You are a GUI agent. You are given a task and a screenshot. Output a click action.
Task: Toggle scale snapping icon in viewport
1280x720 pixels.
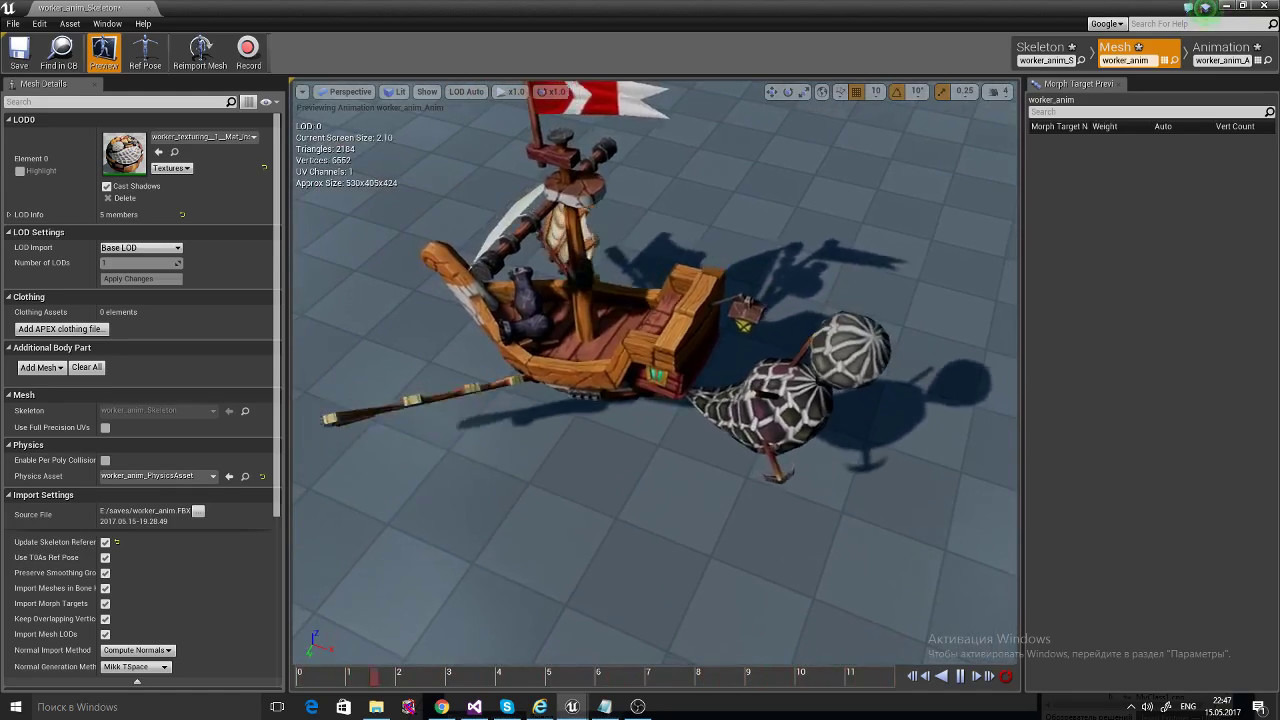coord(942,92)
